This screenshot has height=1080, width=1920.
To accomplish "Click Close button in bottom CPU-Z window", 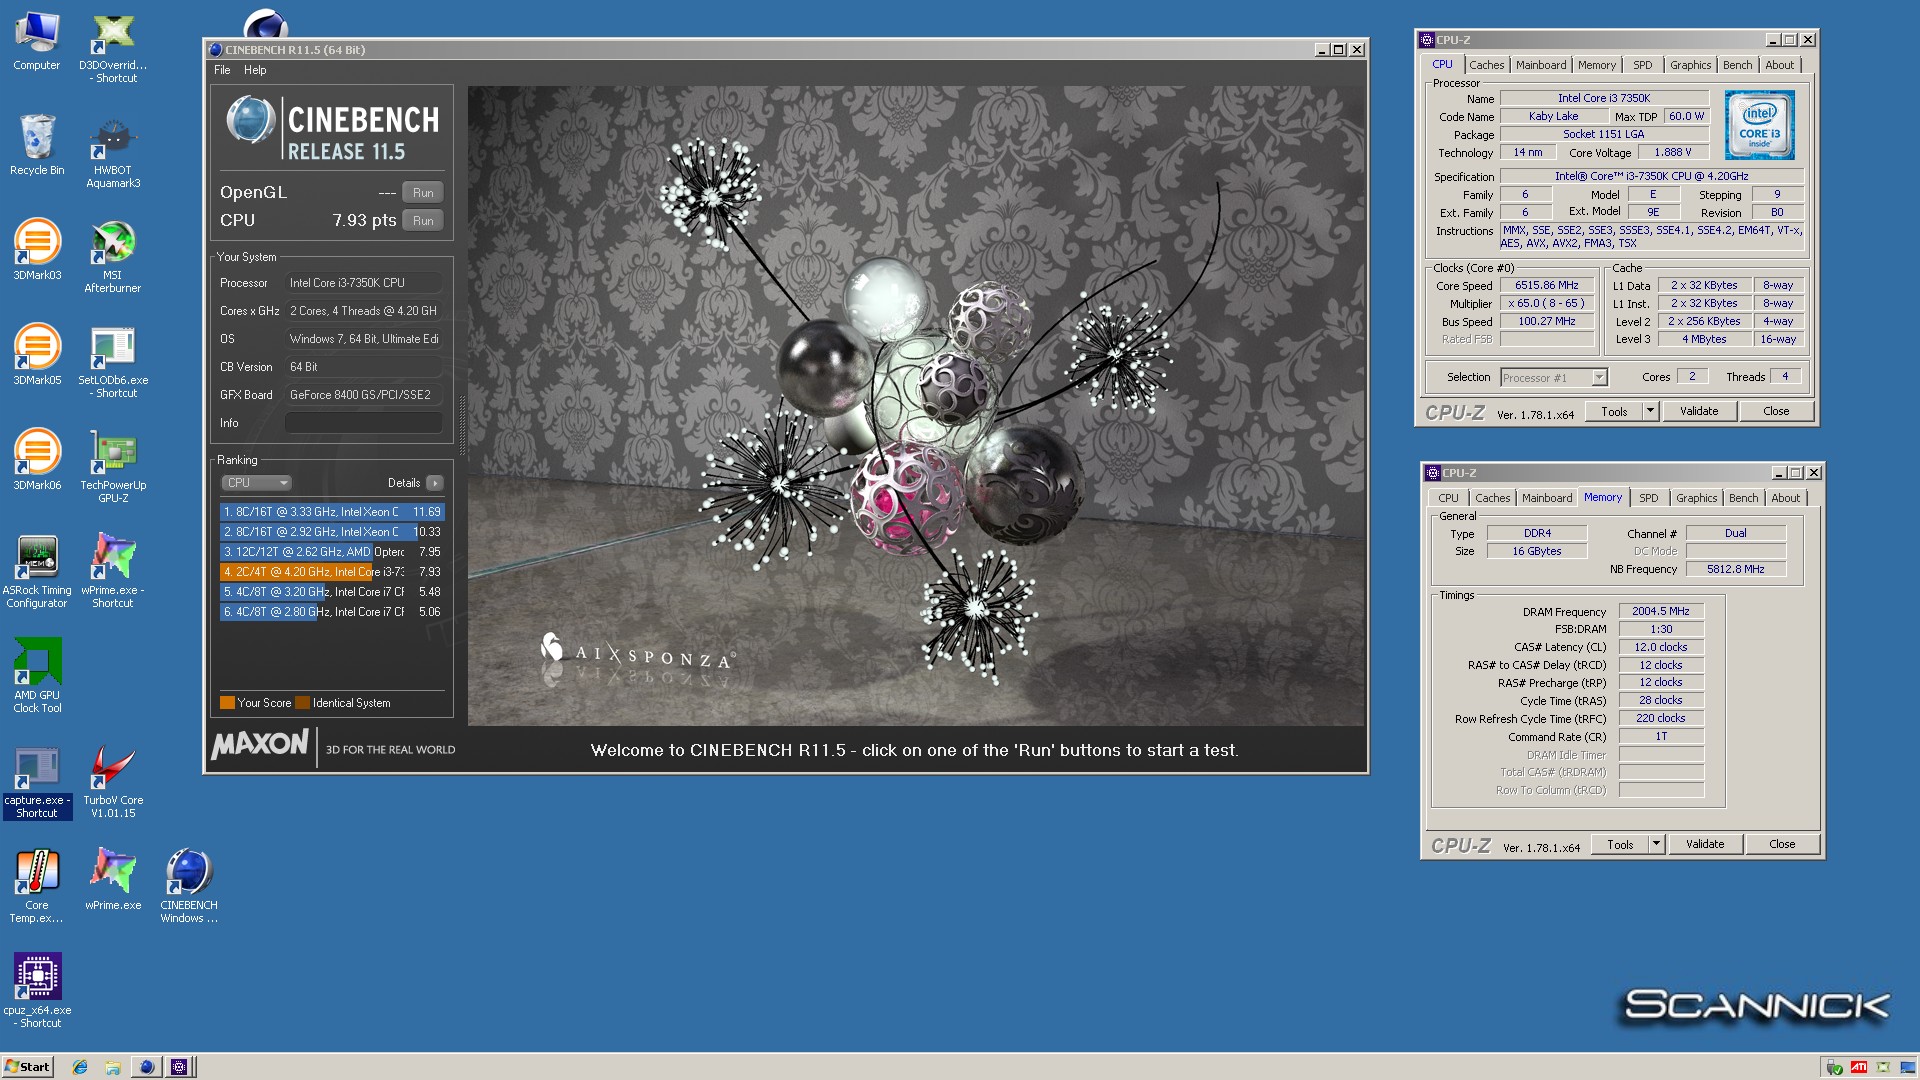I will coord(1782,844).
